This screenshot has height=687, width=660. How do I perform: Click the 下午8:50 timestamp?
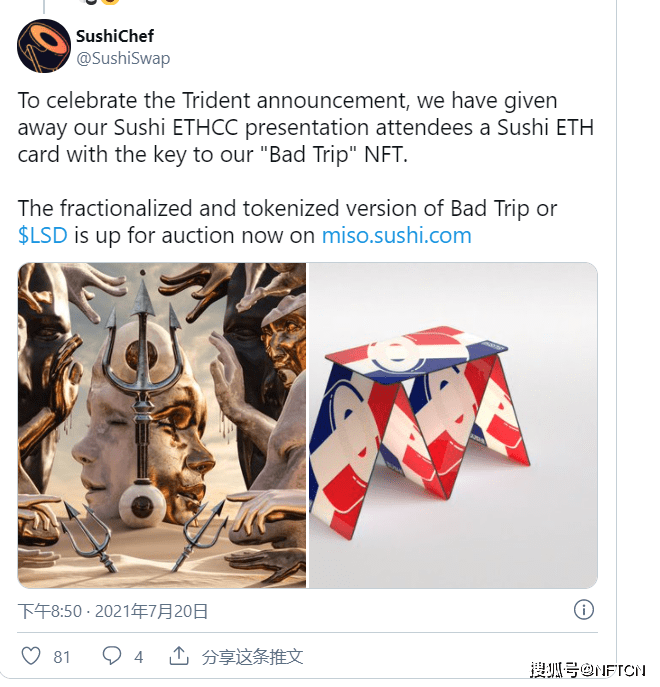(x=50, y=611)
